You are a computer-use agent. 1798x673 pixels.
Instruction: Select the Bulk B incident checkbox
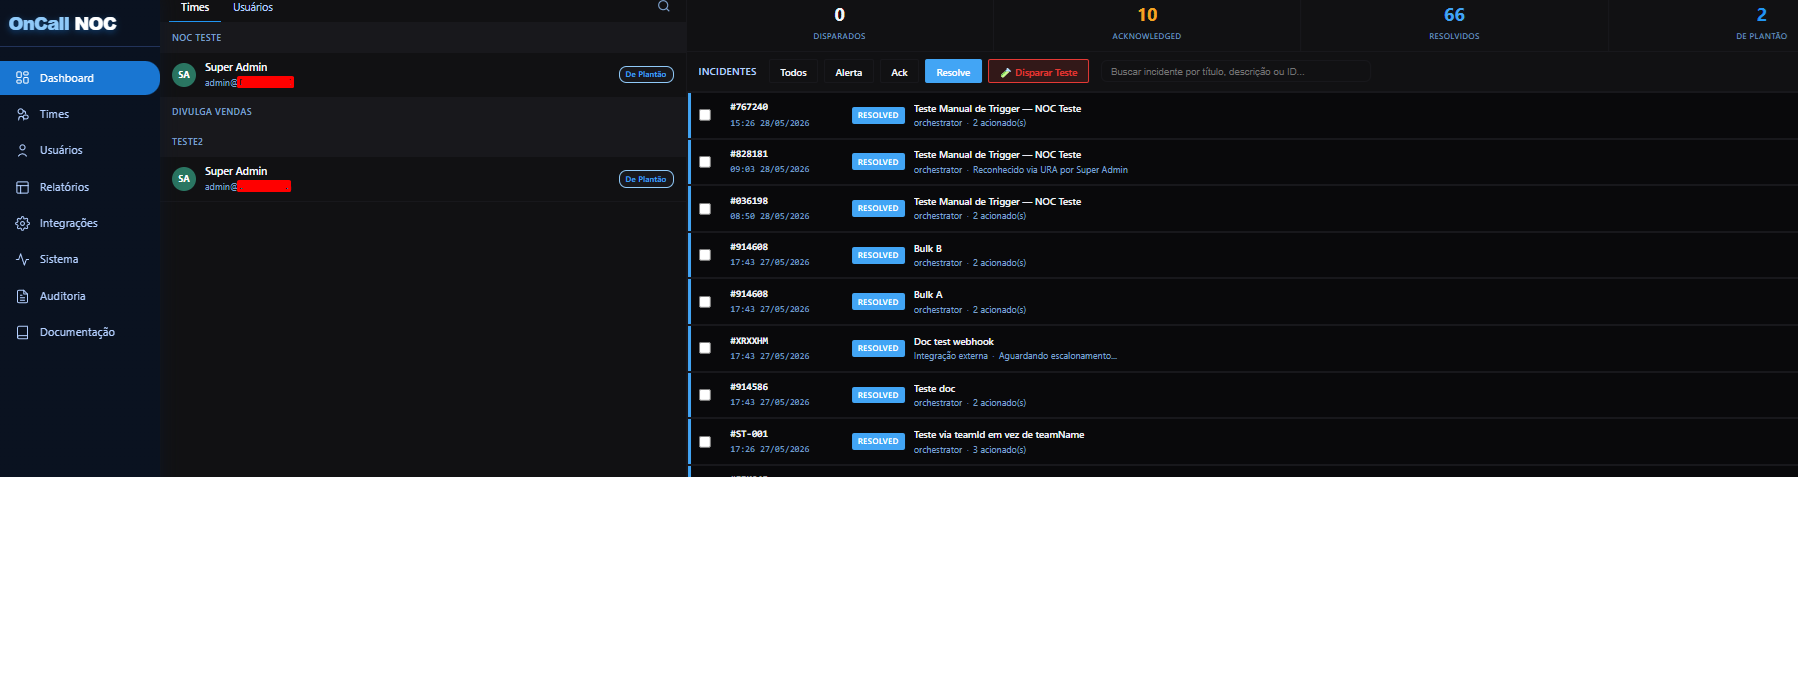705,255
